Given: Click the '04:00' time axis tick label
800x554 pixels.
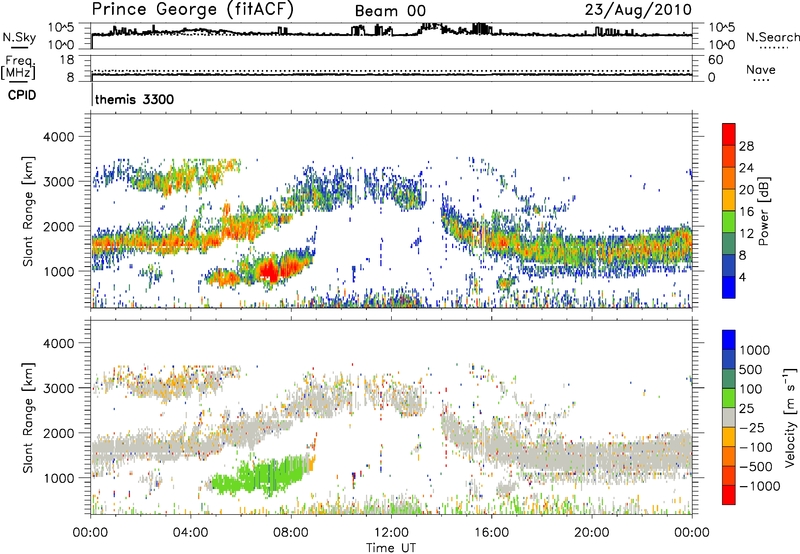Looking at the screenshot, I should click(x=191, y=532).
